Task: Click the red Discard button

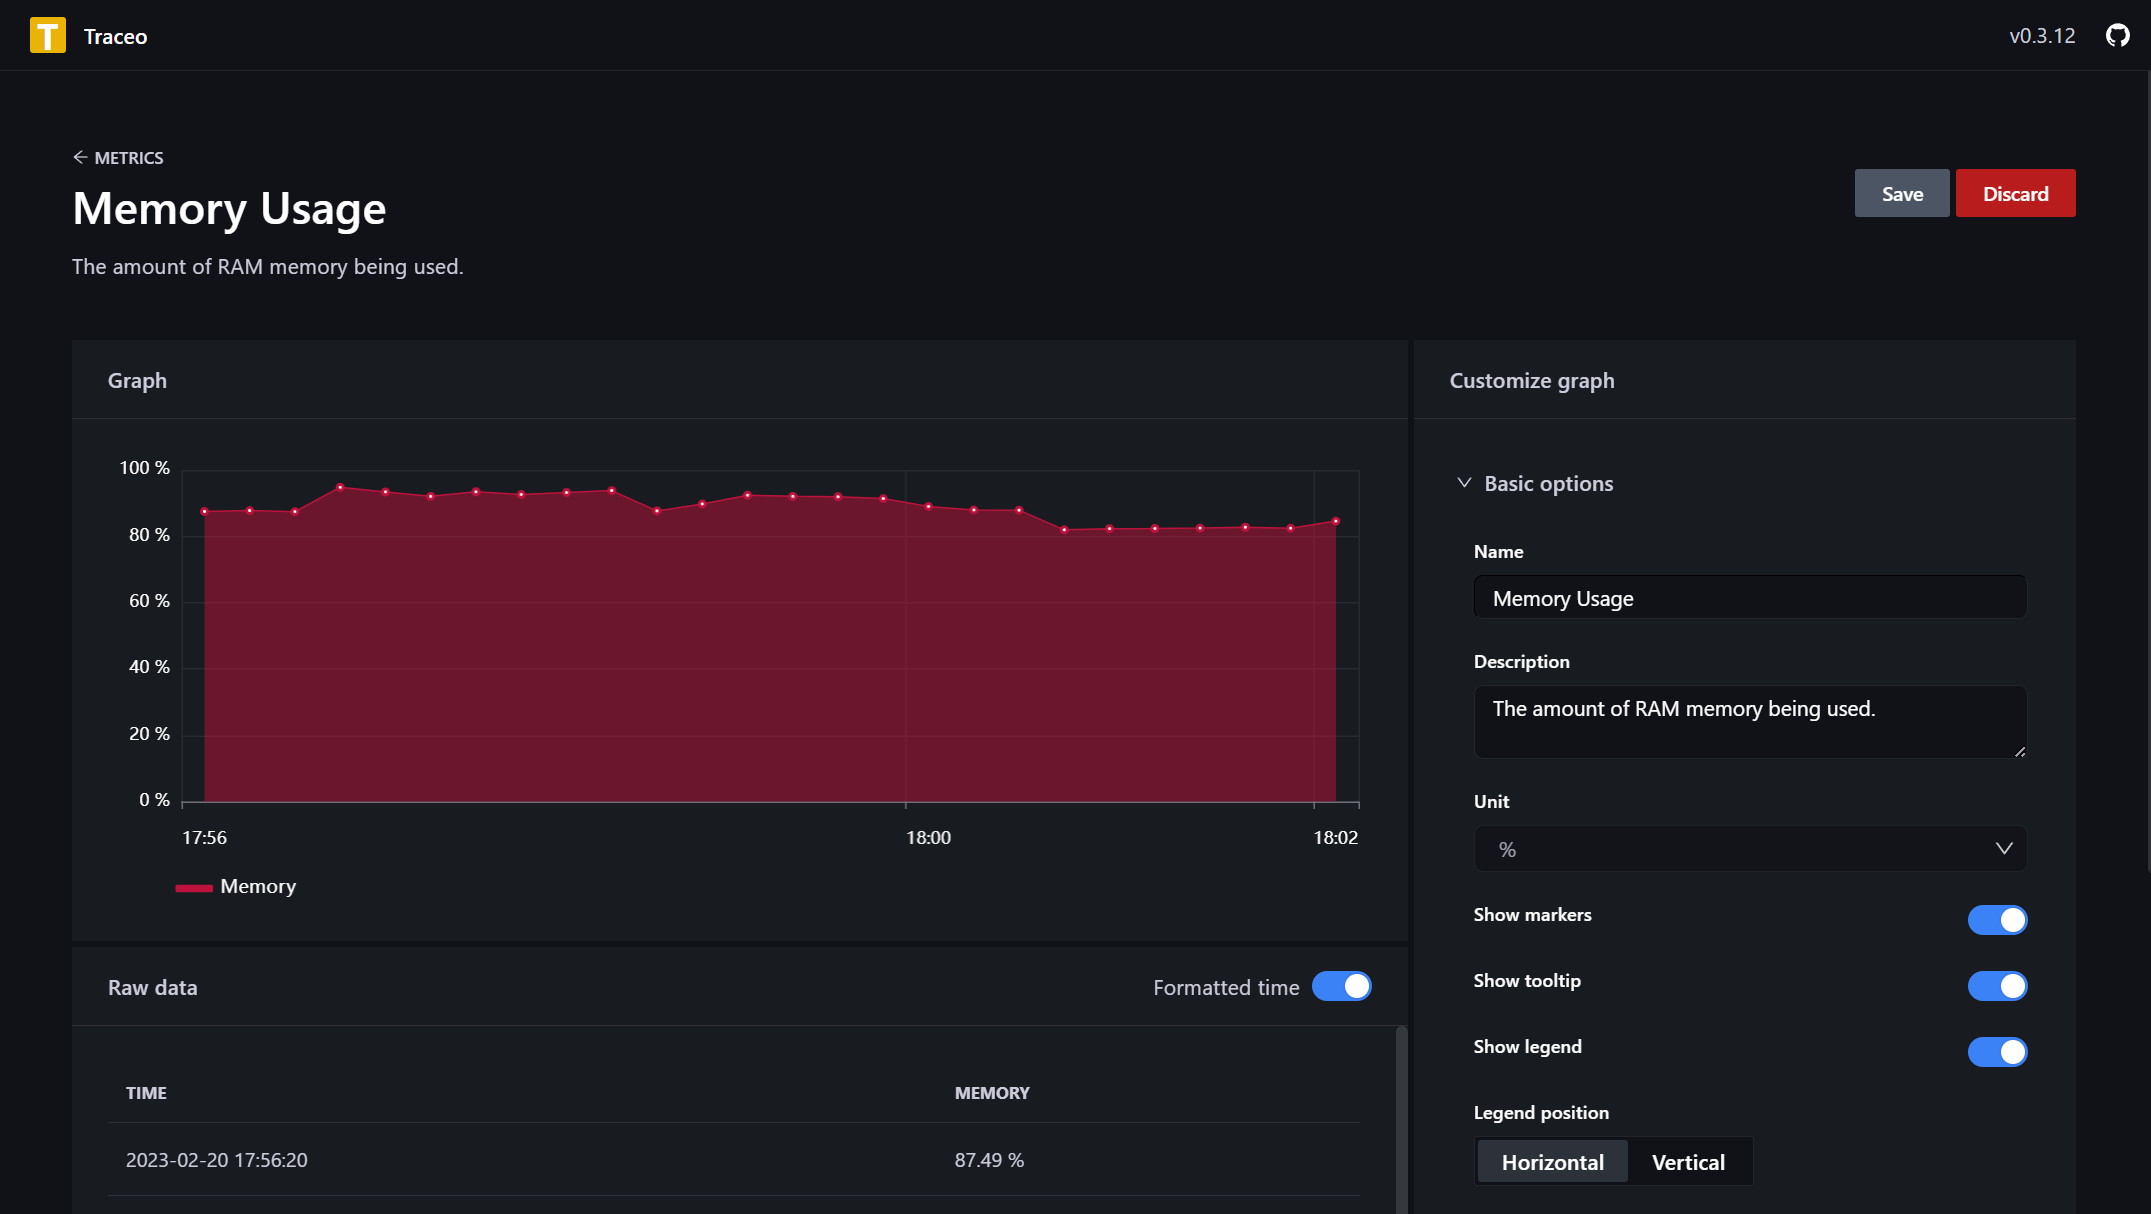Action: pos(2015,194)
